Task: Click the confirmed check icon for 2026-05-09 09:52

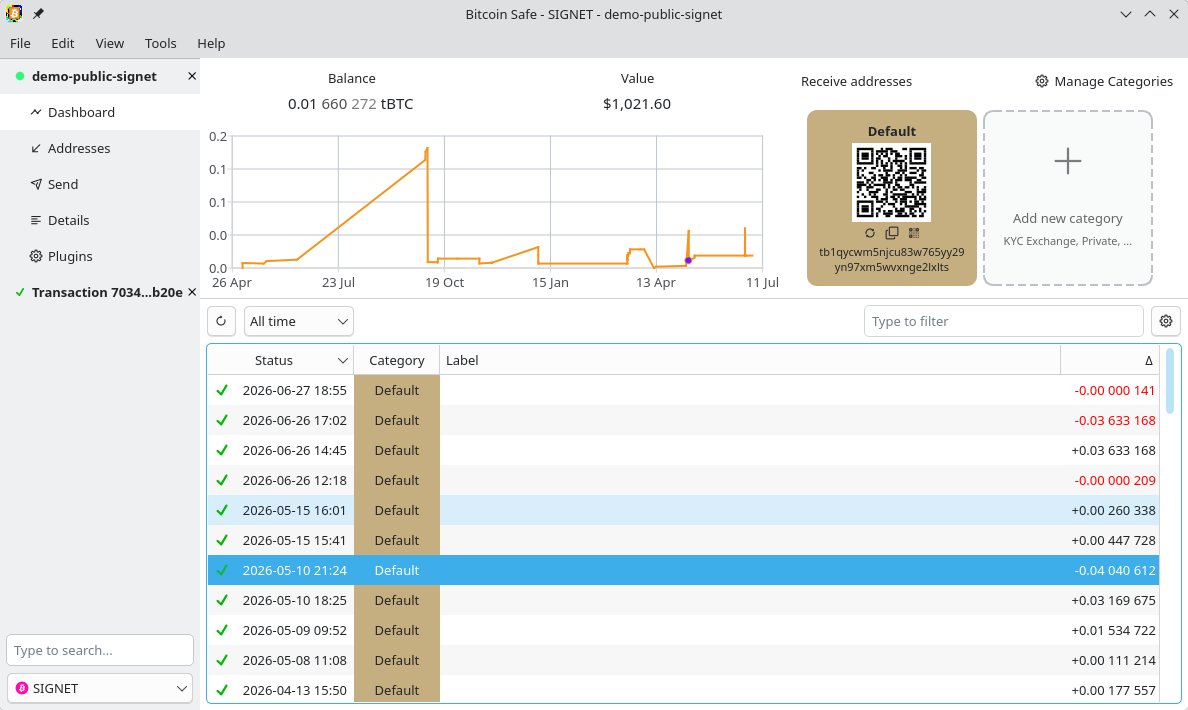Action: click(x=222, y=630)
